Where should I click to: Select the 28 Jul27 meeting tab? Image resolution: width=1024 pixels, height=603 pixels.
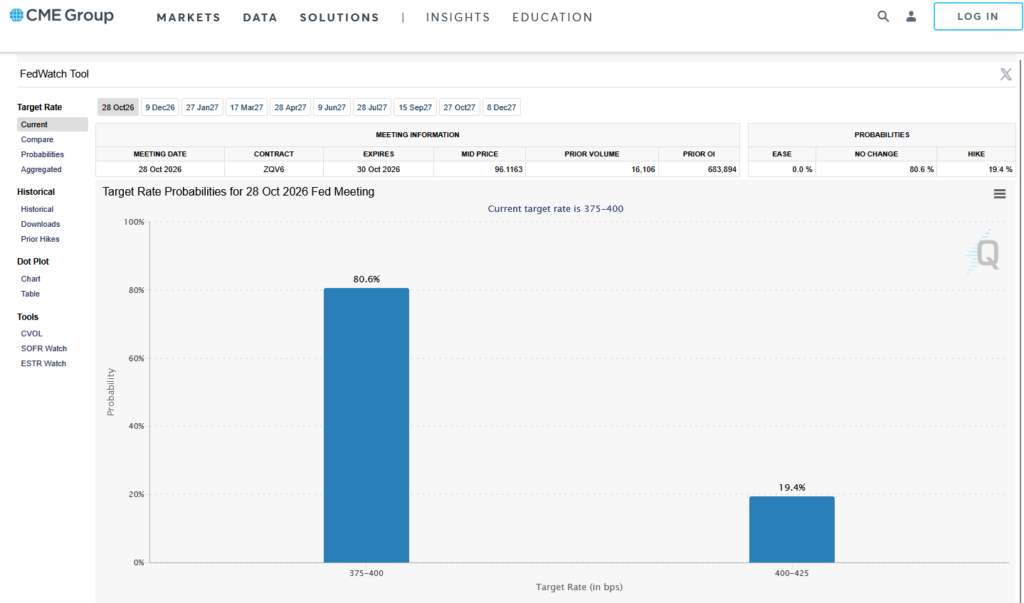[x=372, y=107]
